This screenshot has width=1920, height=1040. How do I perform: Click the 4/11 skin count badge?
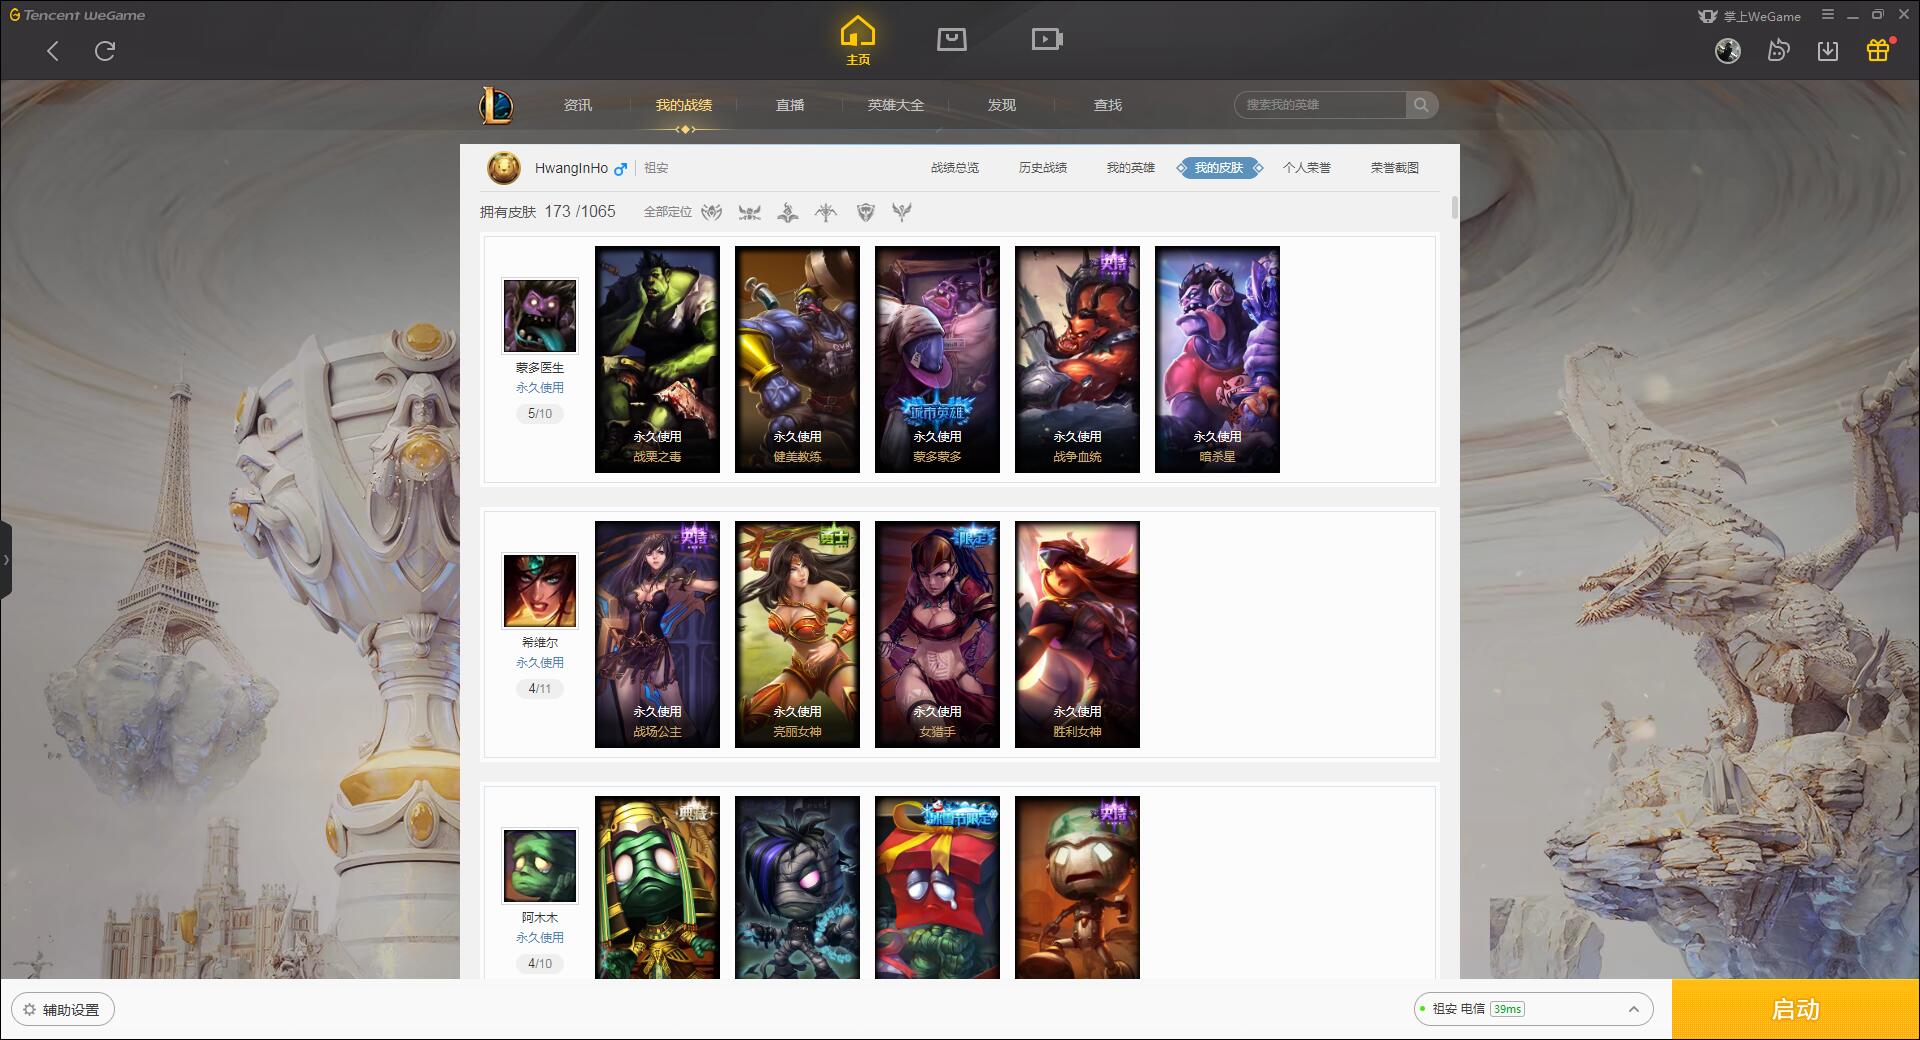pyautogui.click(x=540, y=689)
